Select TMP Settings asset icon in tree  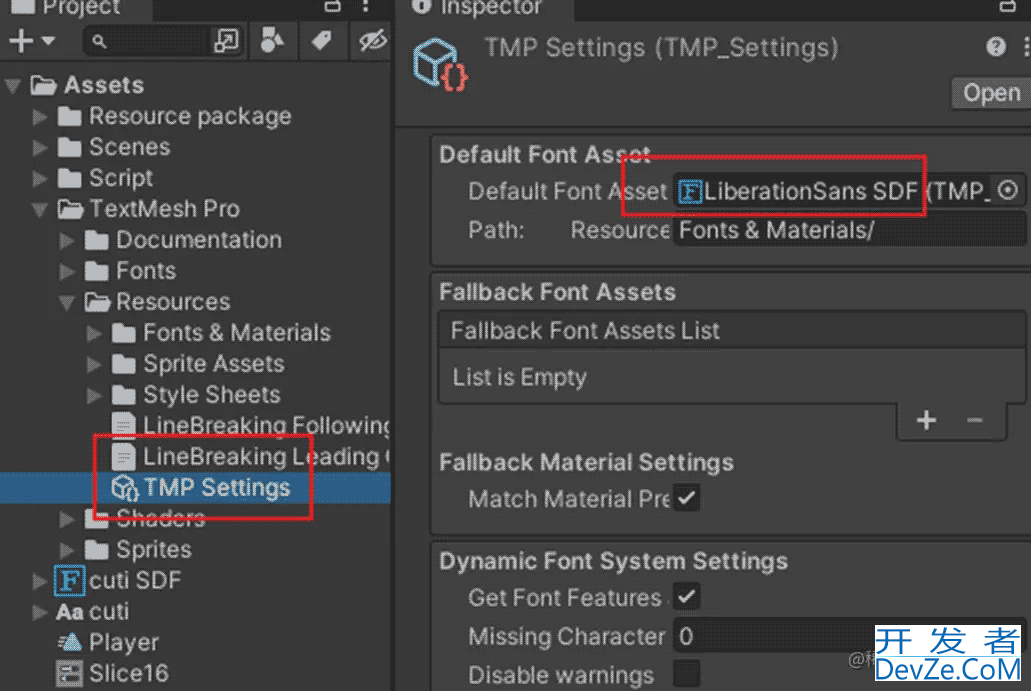[x=124, y=488]
